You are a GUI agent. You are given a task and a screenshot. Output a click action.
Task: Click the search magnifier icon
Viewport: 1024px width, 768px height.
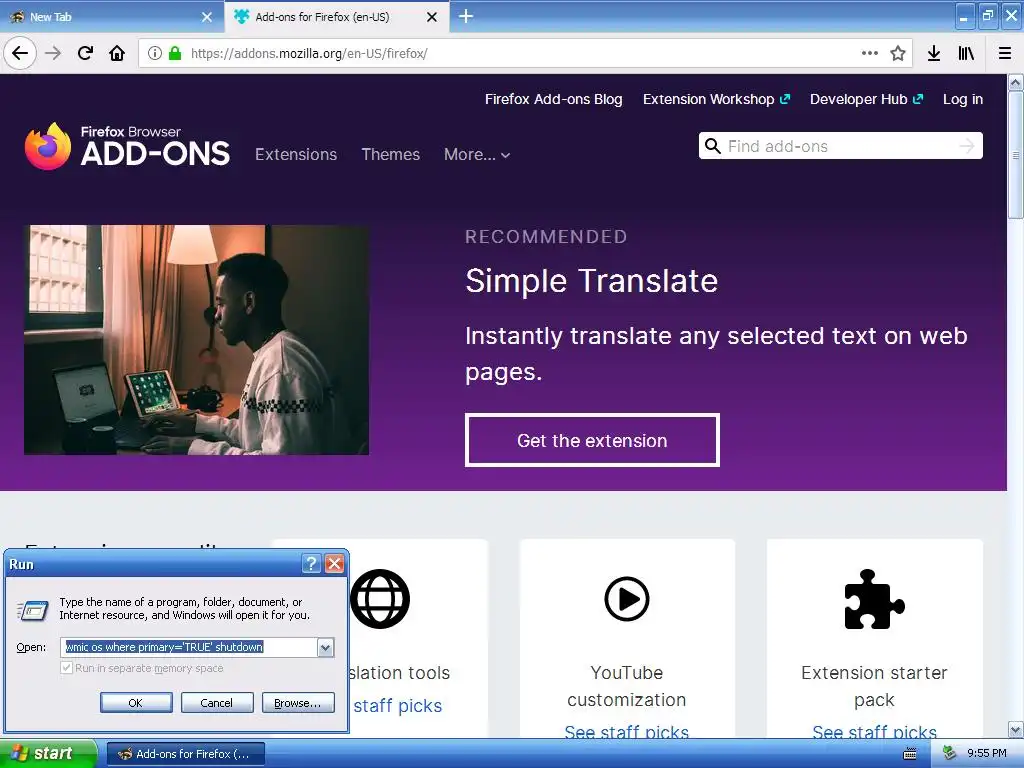pos(712,146)
